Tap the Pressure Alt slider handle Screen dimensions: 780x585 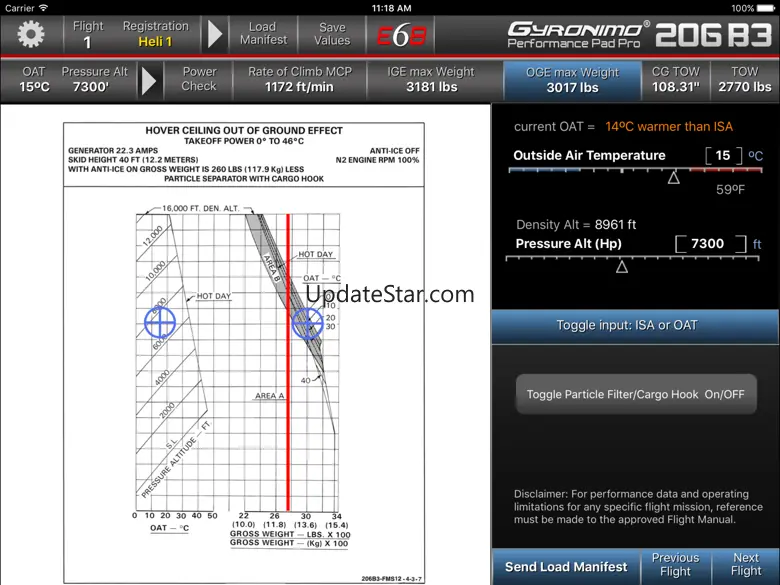pos(622,267)
